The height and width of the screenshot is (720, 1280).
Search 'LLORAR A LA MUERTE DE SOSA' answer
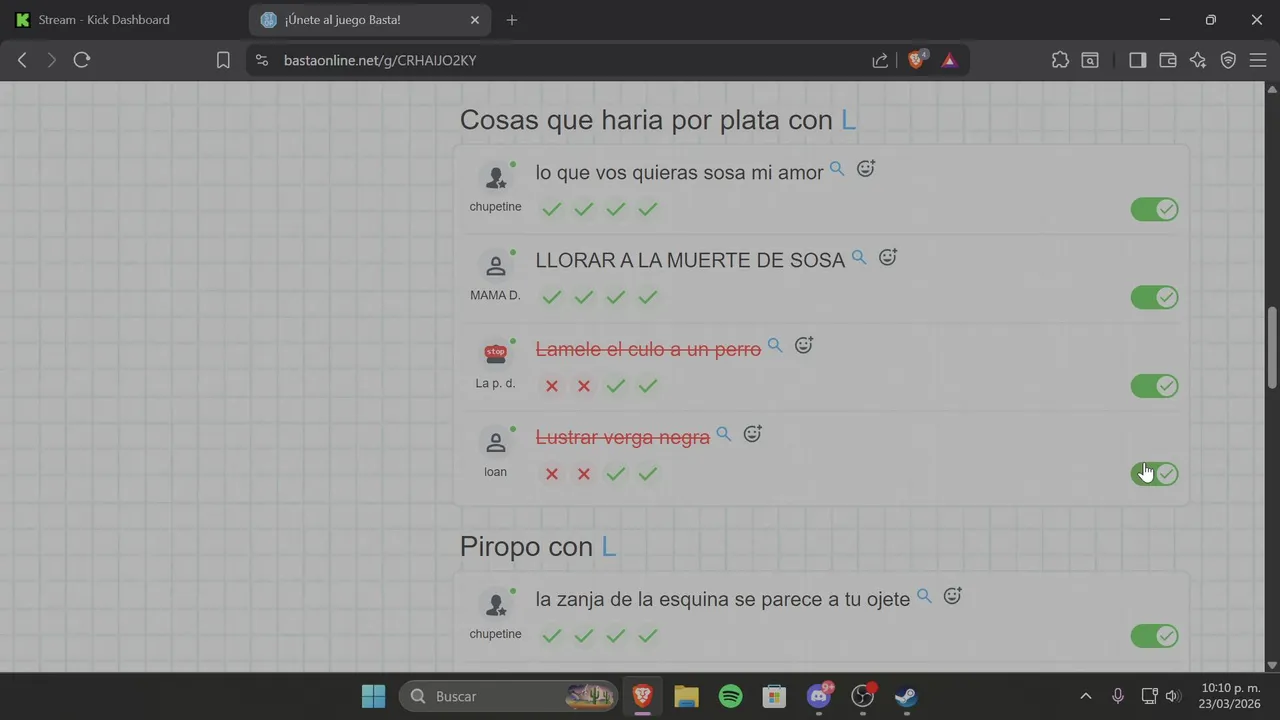click(859, 257)
